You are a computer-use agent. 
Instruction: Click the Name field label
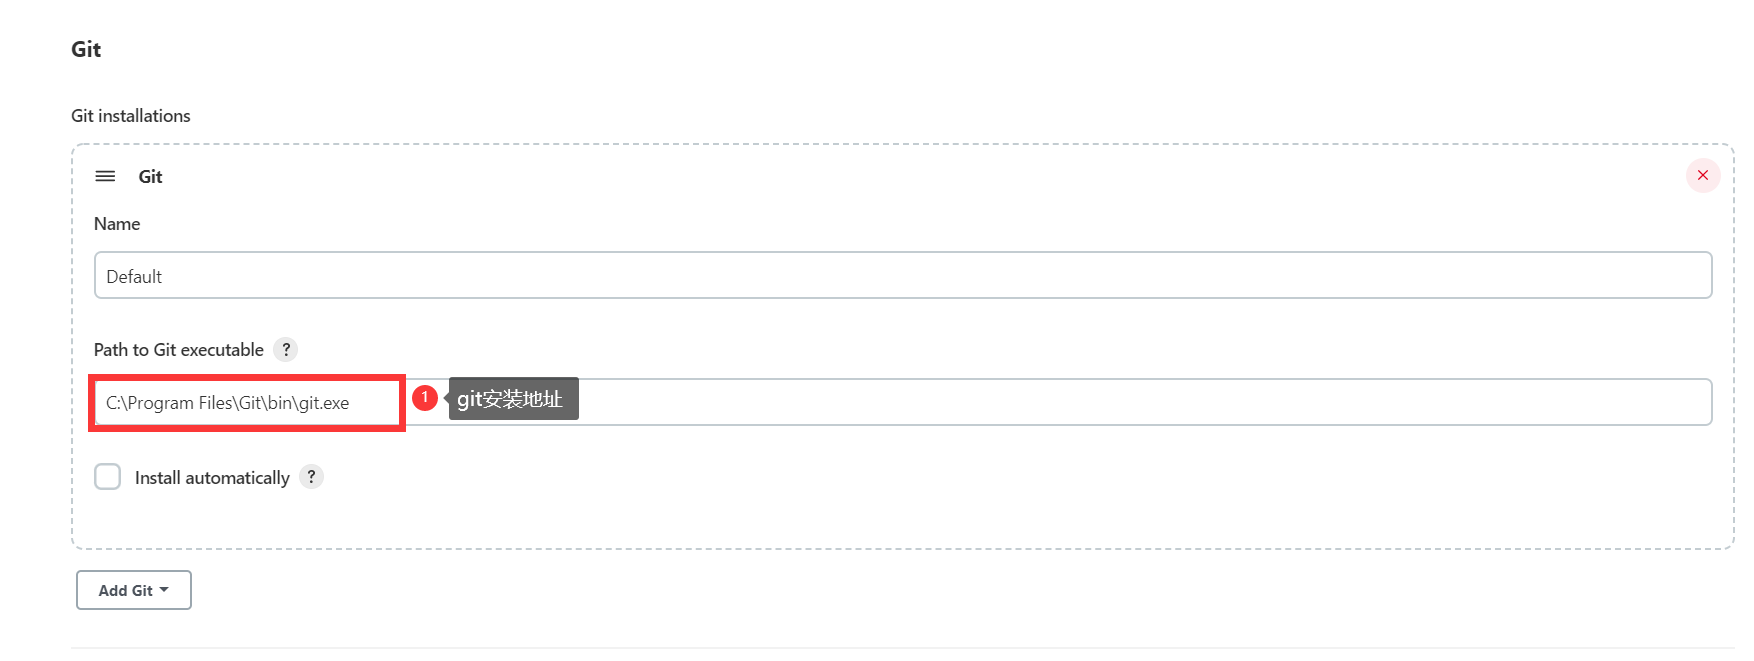point(117,224)
